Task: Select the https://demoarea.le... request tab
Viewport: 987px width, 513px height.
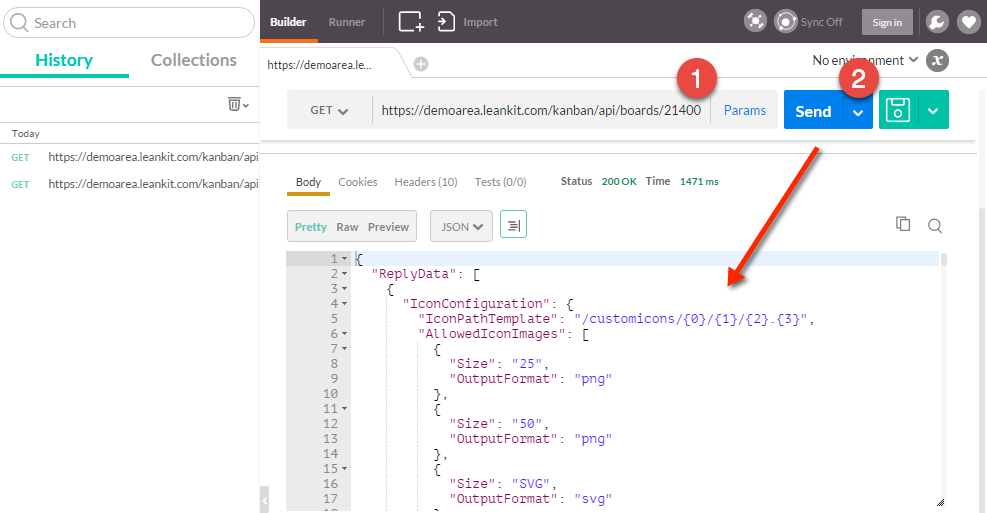Action: coord(320,65)
